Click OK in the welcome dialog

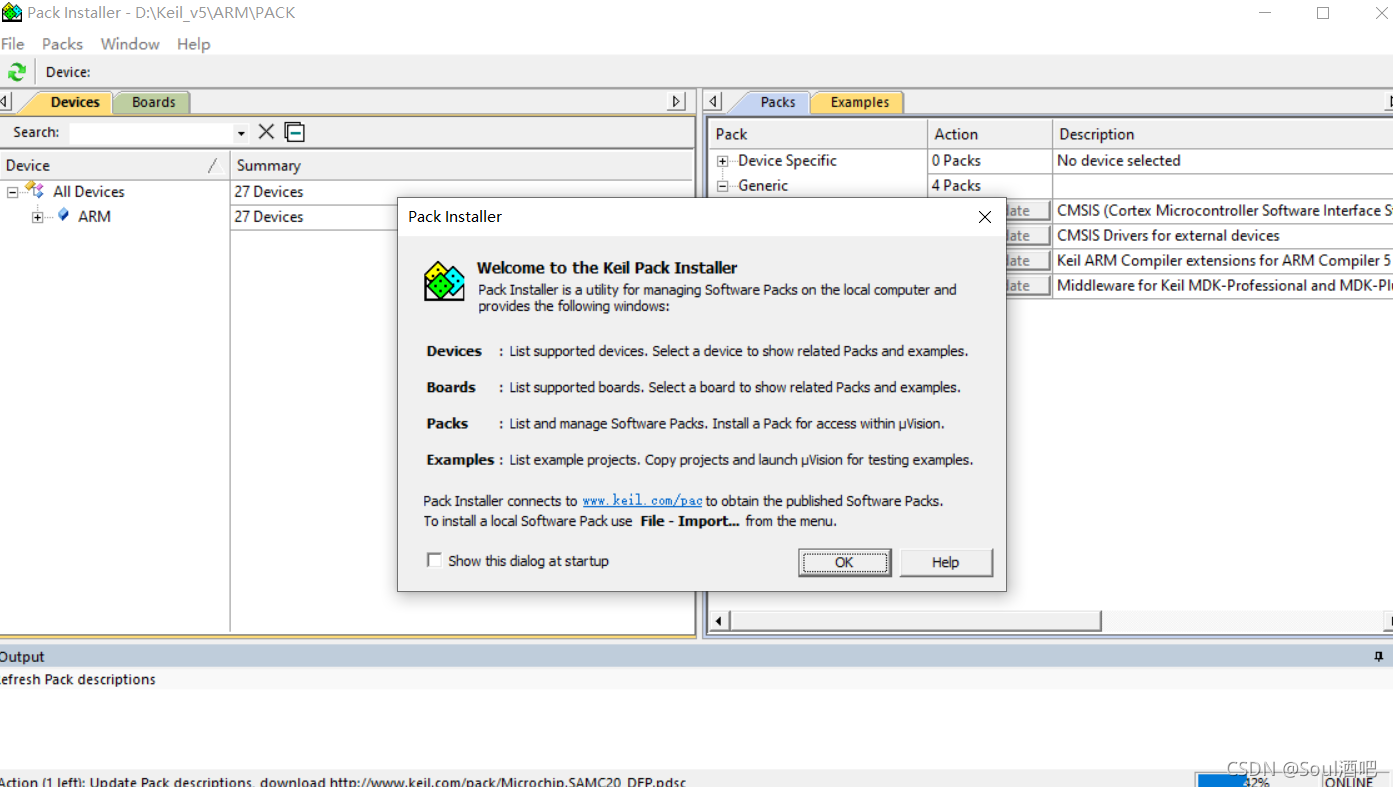tap(844, 562)
